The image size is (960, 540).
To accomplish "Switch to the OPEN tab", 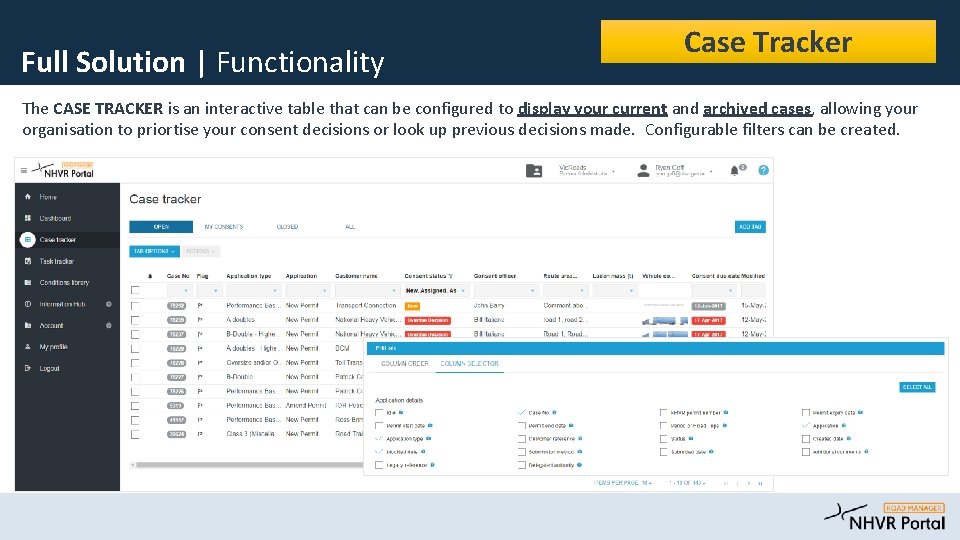I will [x=161, y=227].
